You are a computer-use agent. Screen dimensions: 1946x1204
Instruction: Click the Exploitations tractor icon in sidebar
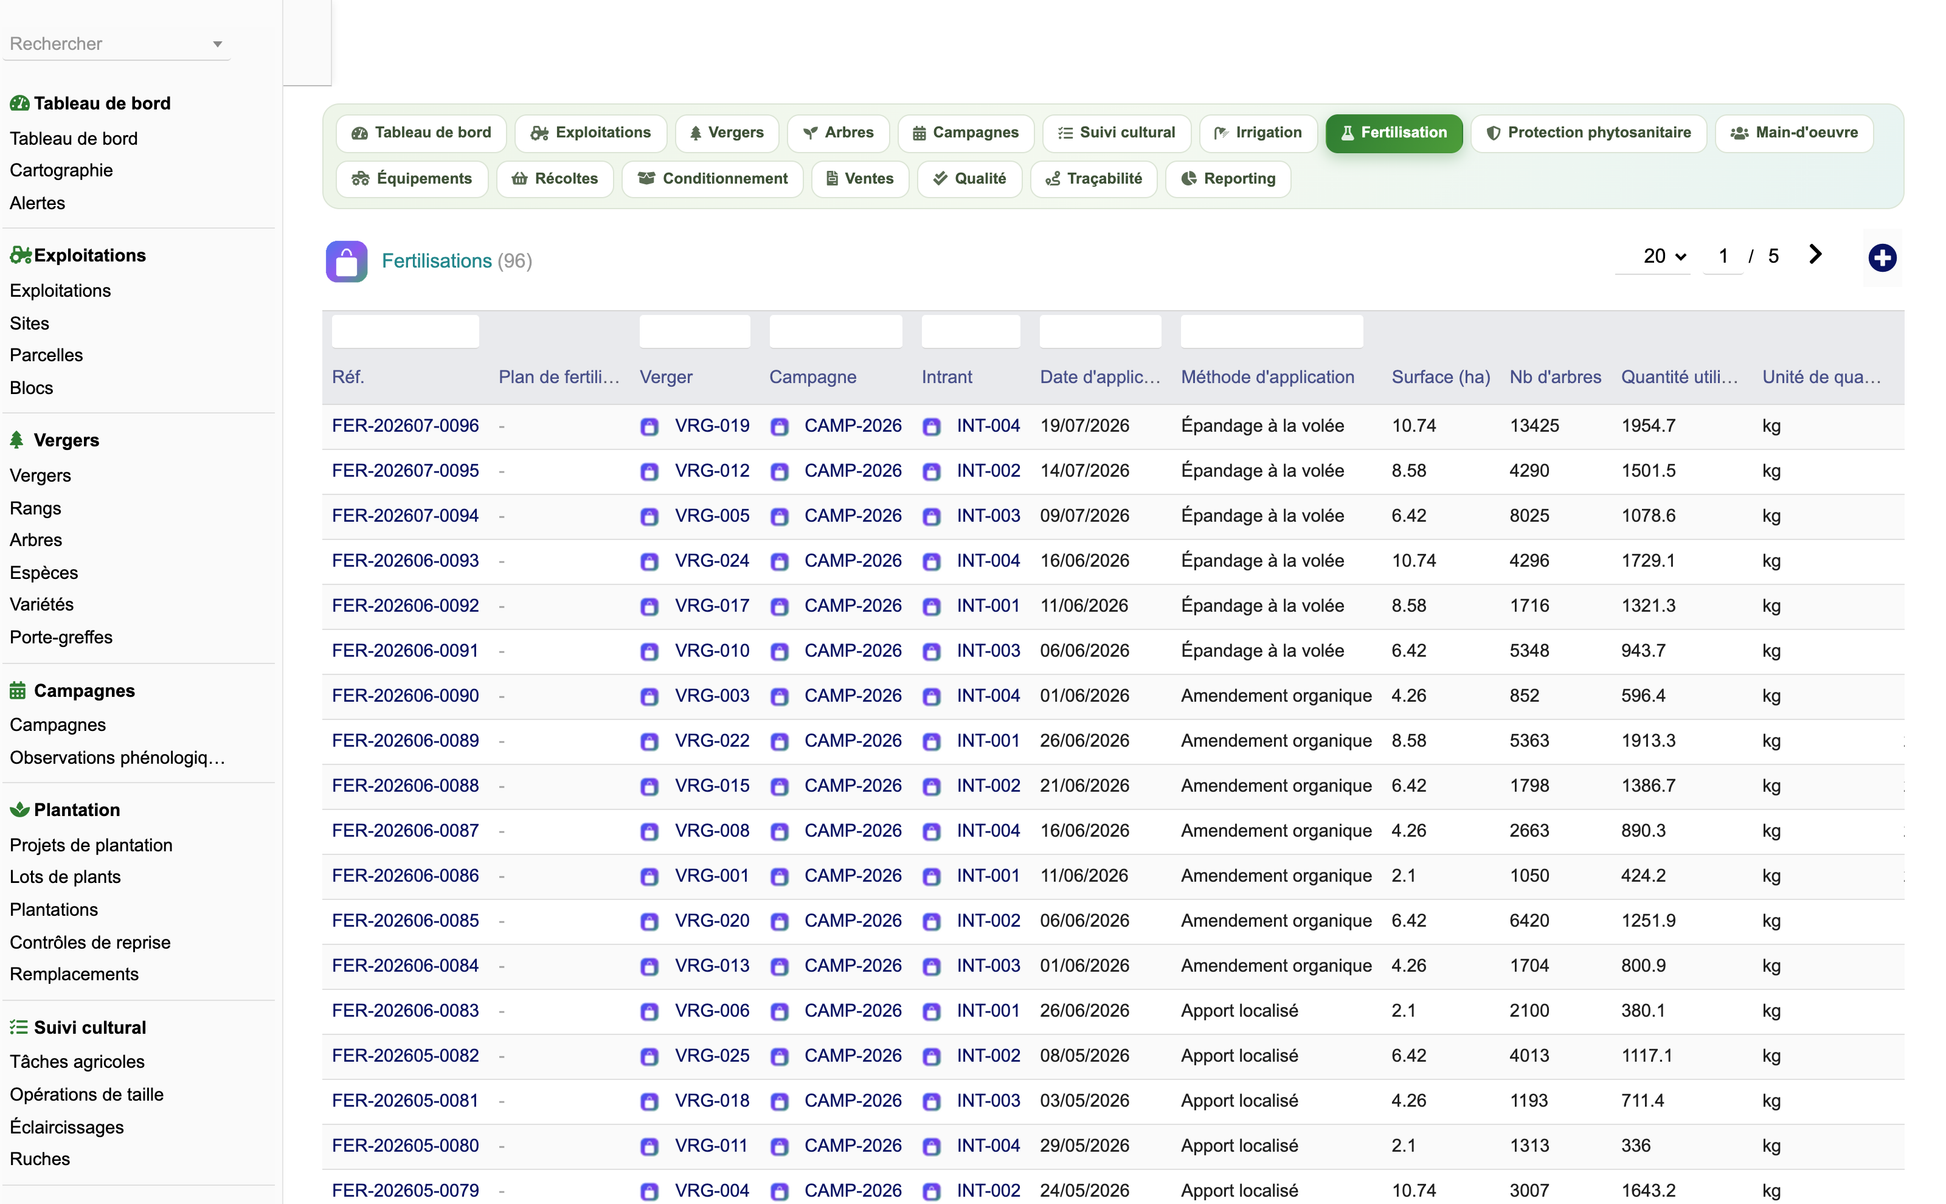(20, 255)
